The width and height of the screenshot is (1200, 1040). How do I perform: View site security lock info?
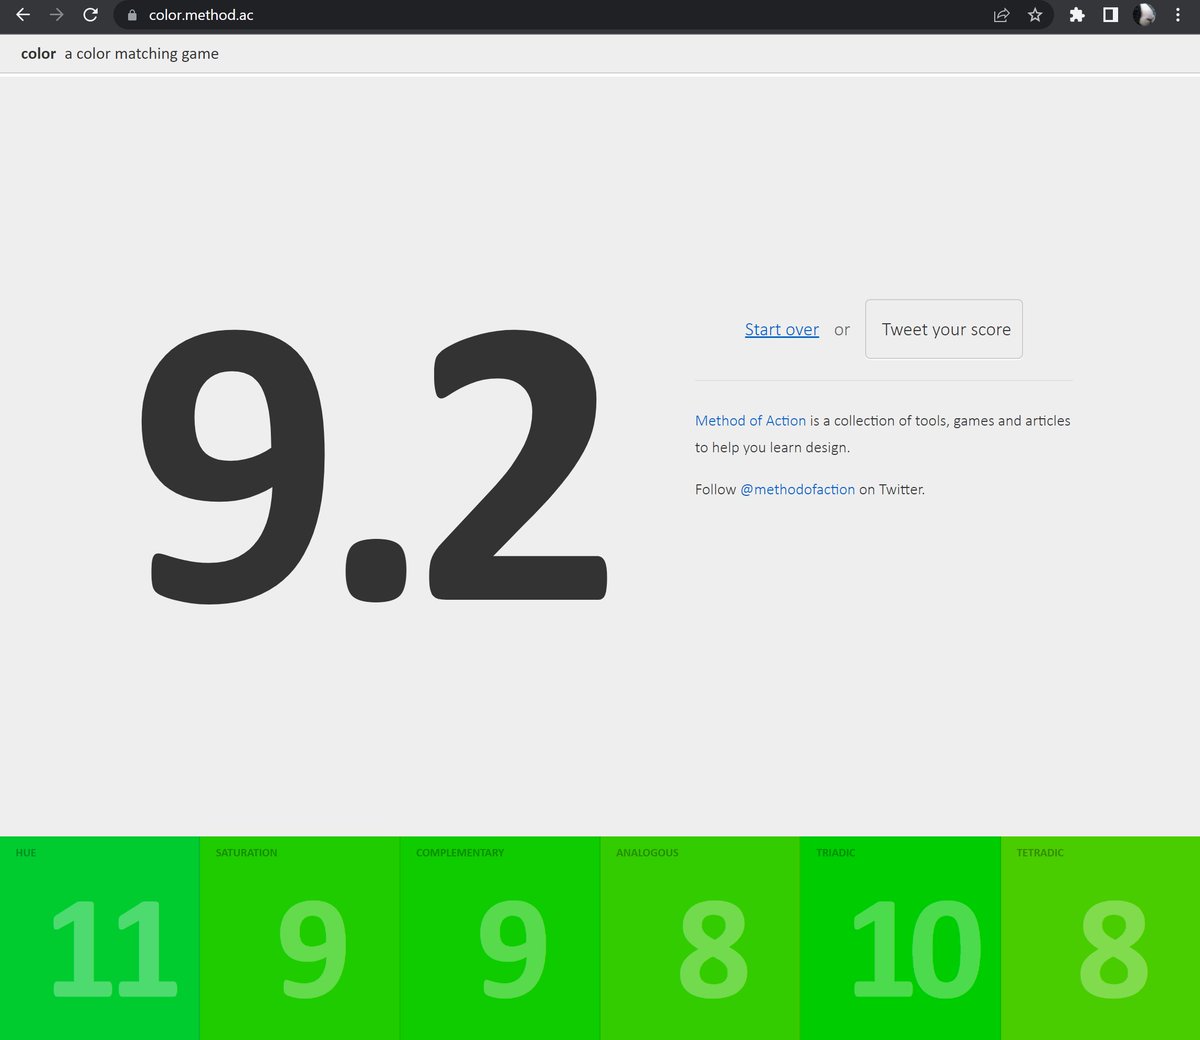coord(132,15)
